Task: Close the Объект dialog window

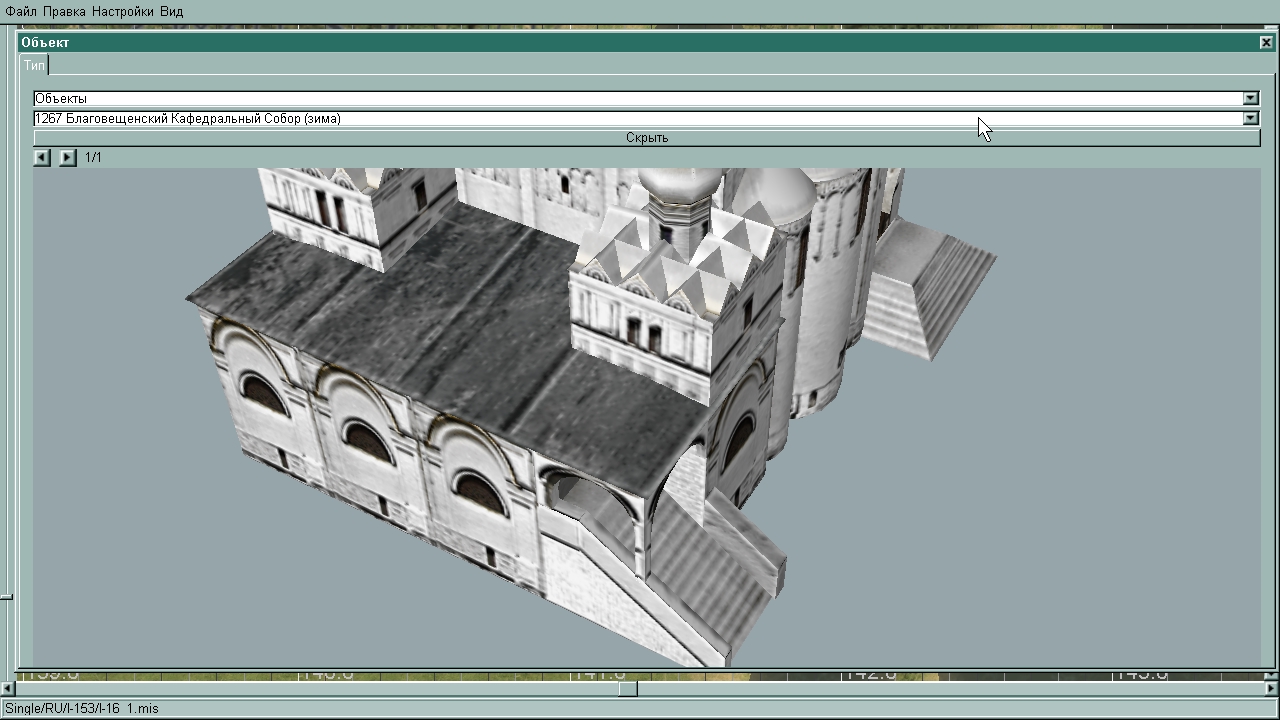Action: coord(1266,42)
